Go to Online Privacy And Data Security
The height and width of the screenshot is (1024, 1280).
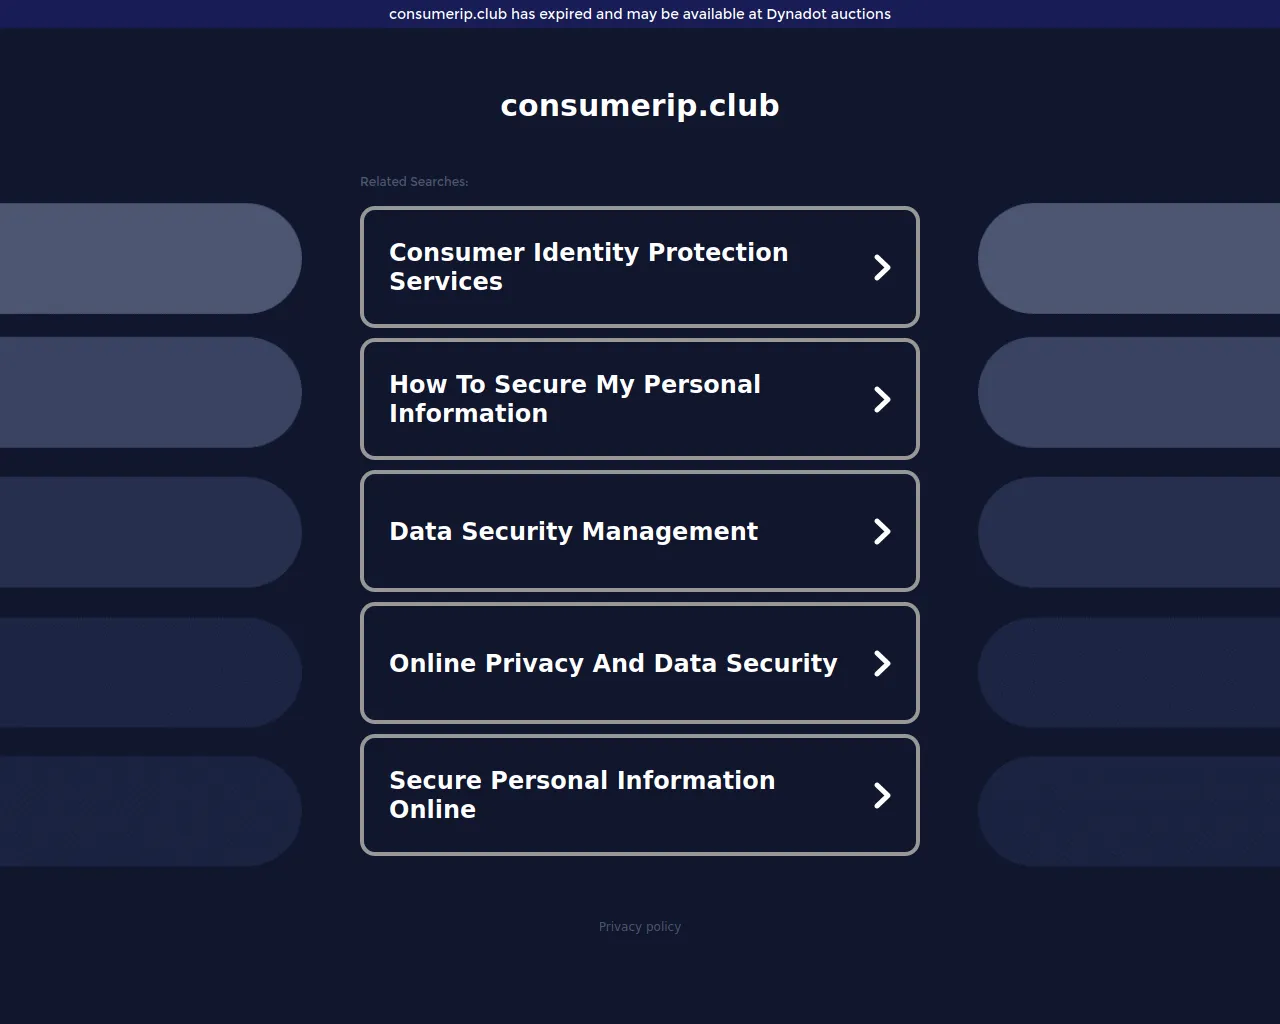click(612, 663)
